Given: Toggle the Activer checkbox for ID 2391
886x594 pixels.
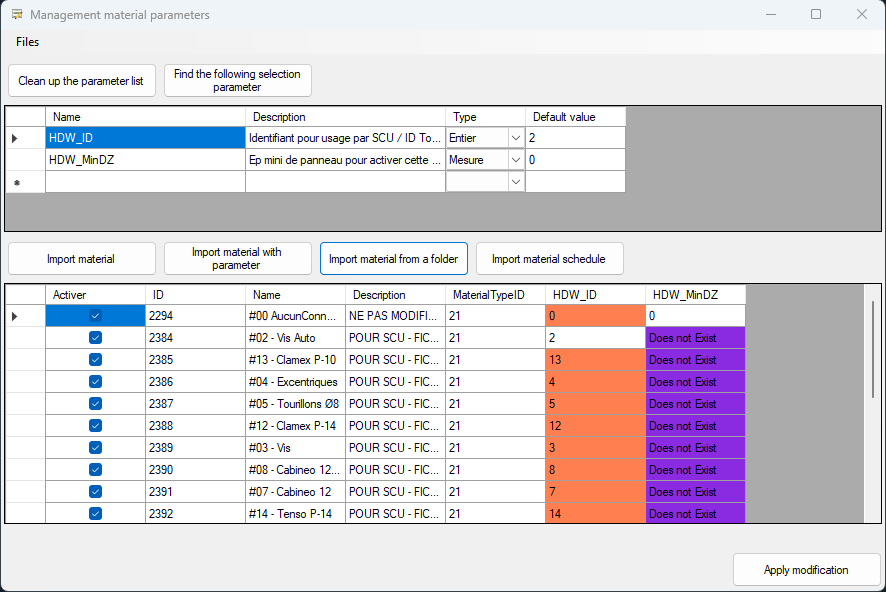Looking at the screenshot, I should tap(95, 492).
